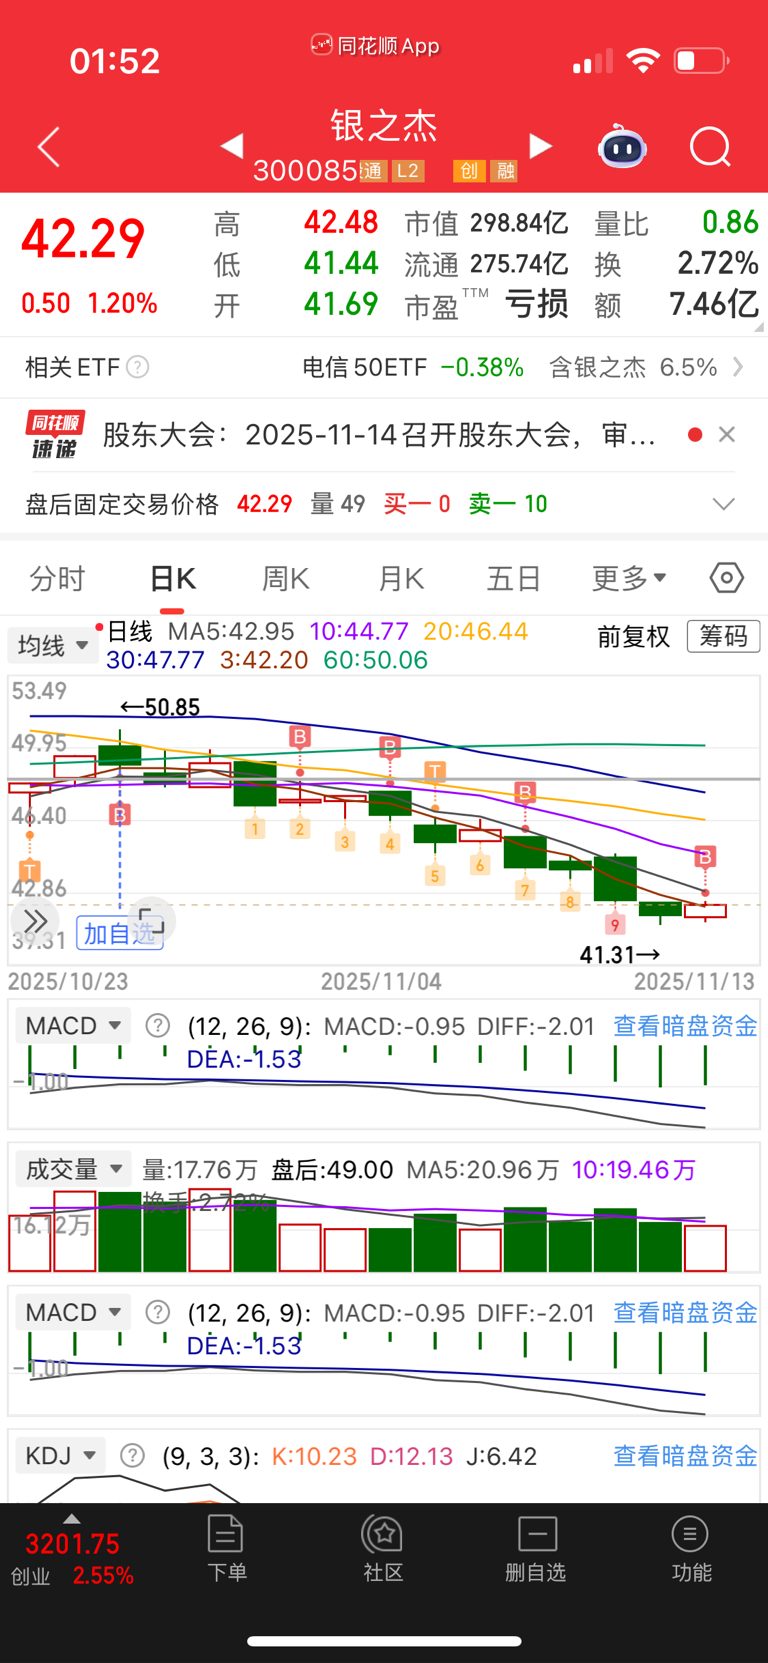768x1663 pixels.
Task: Tap the 创 badge in header
Action: click(468, 171)
